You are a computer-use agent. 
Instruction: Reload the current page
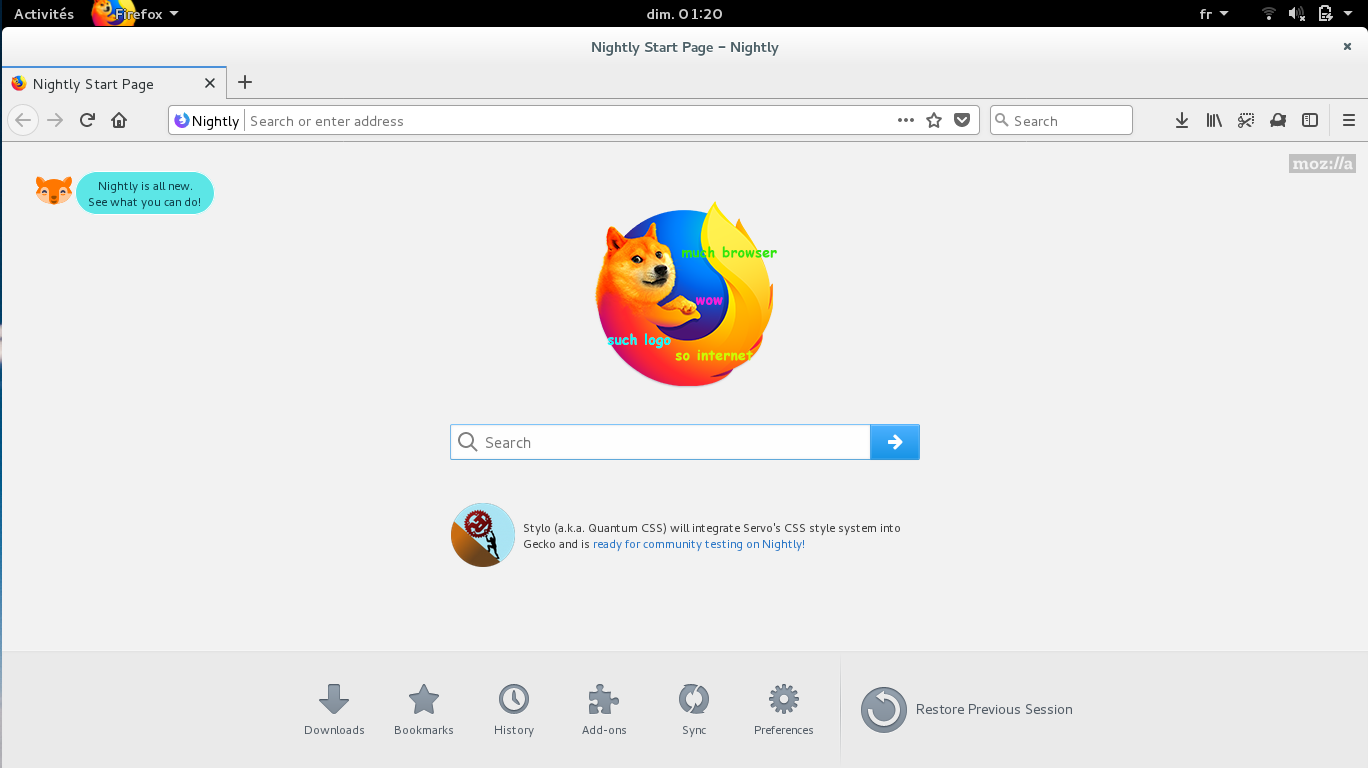87,120
